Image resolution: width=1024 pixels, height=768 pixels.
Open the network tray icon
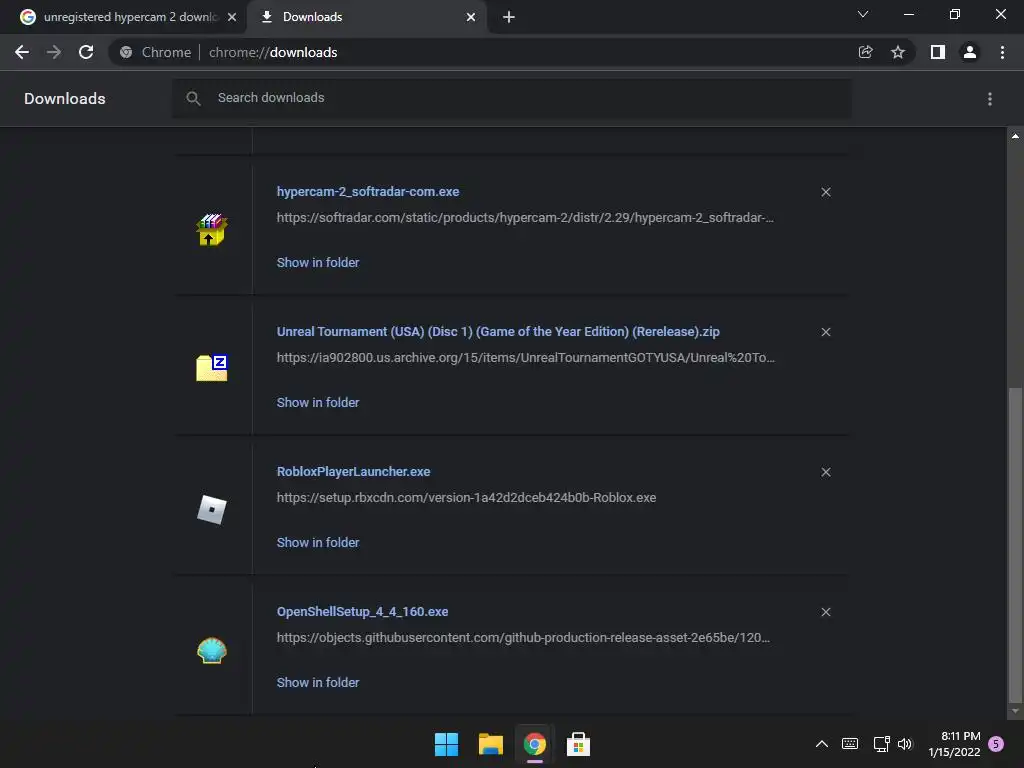(882, 744)
